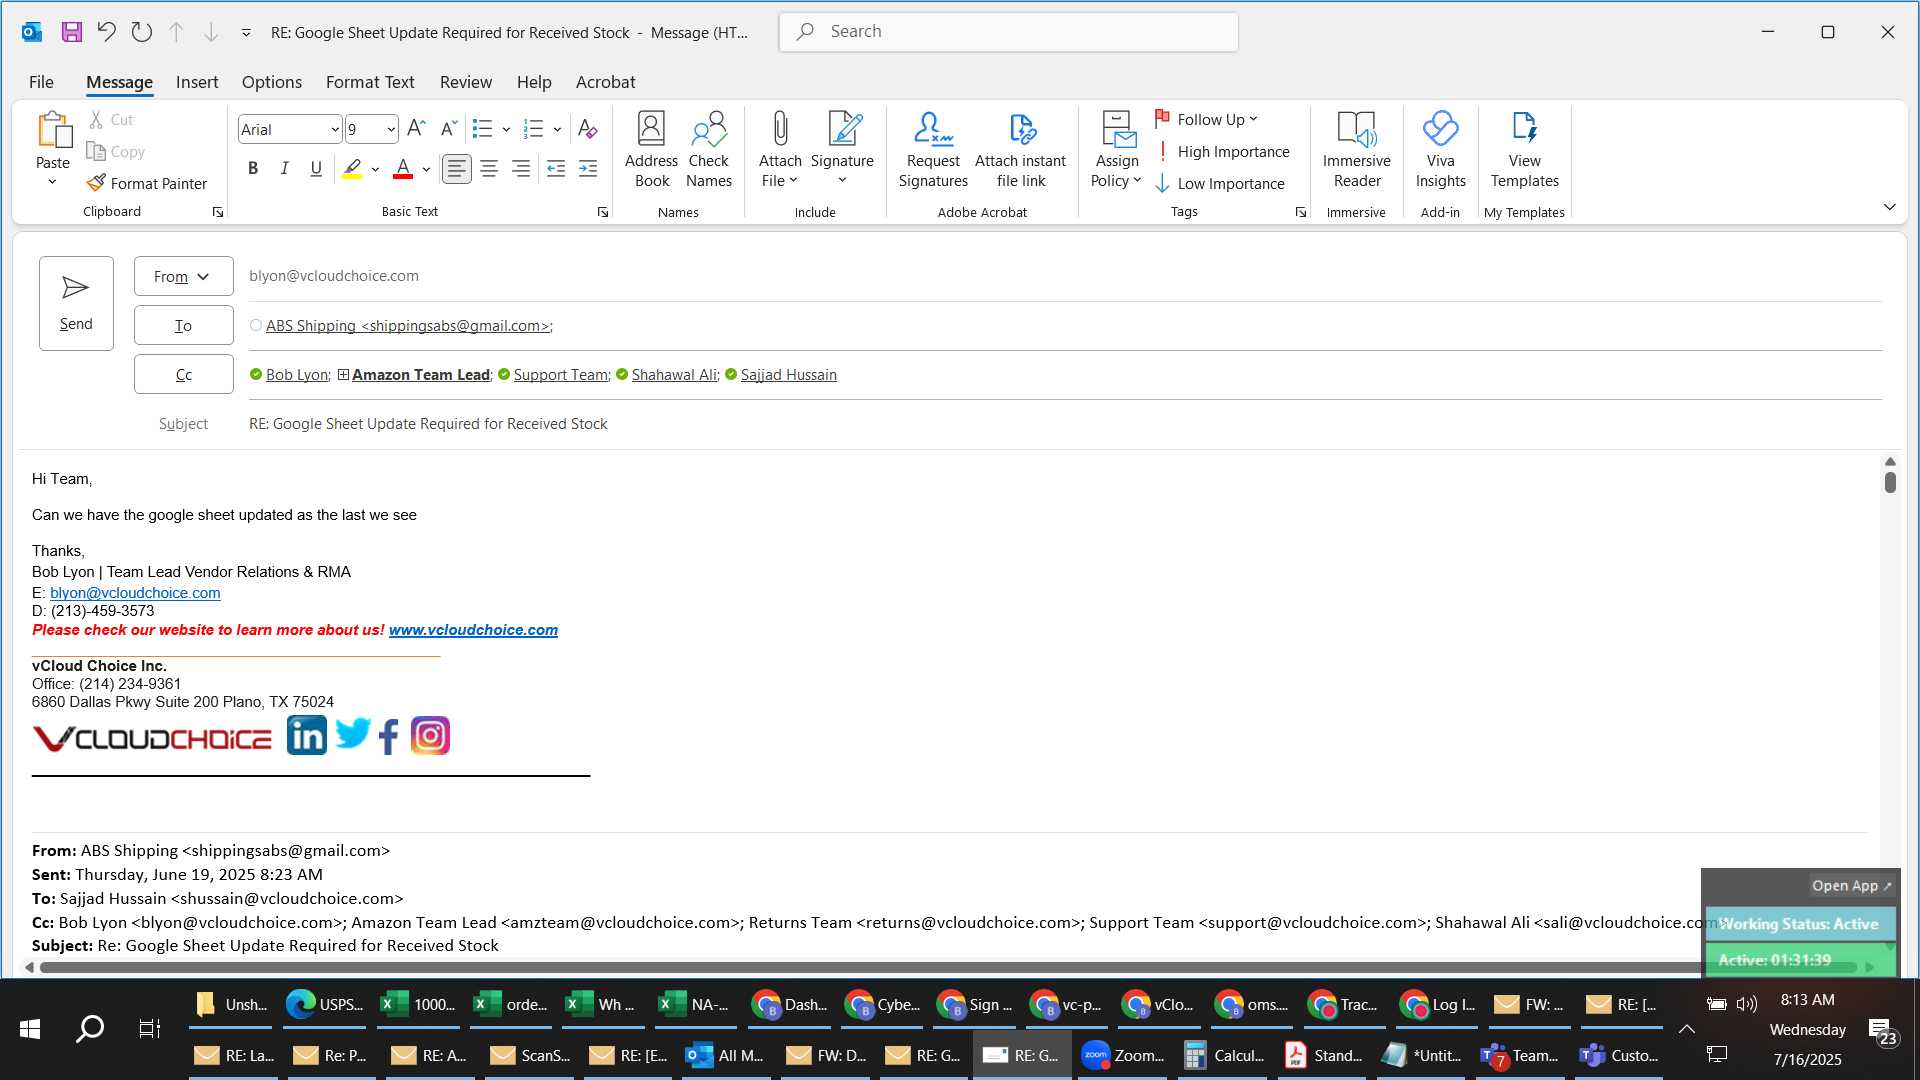The height and width of the screenshot is (1080, 1920).
Task: Click Open App on the status widget
Action: 1851,885
